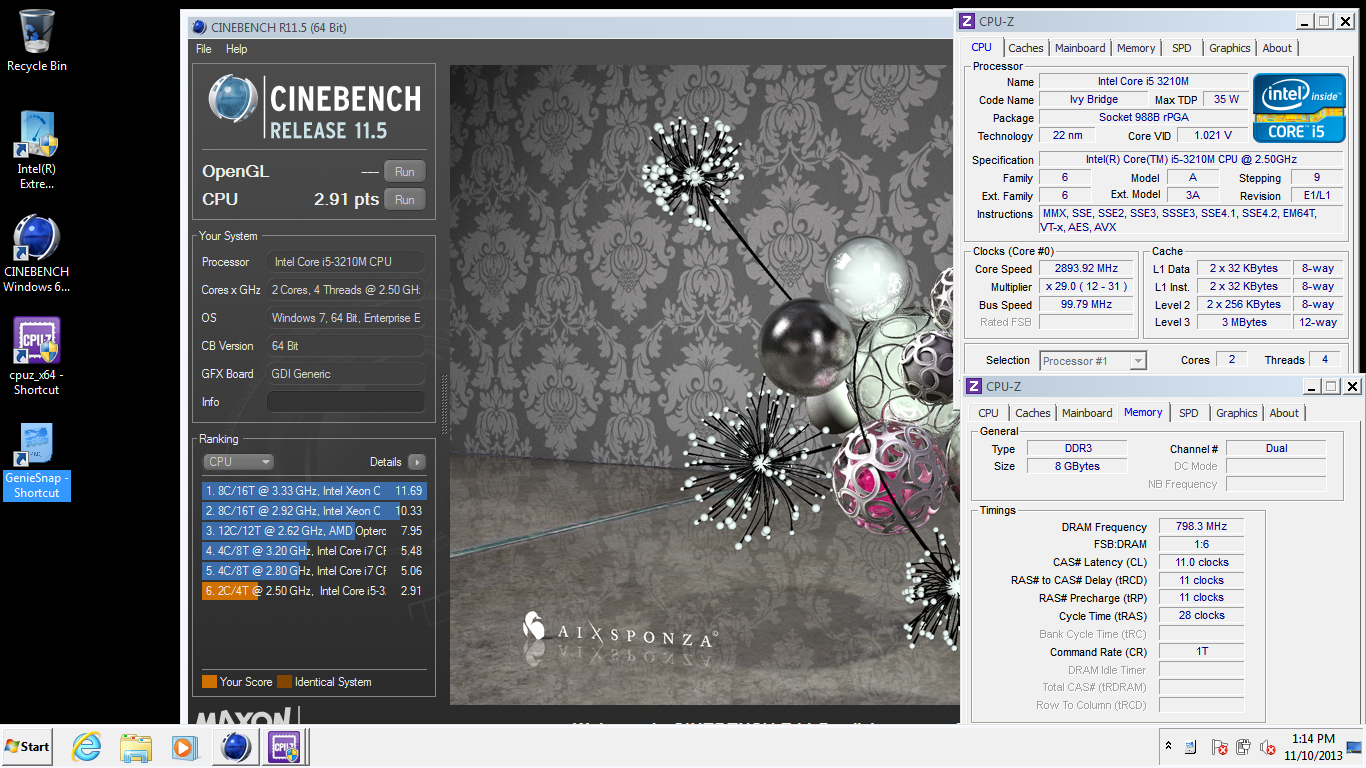Click the rendered scene preview image
Screen dimensions: 1366x768
click(x=704, y=385)
